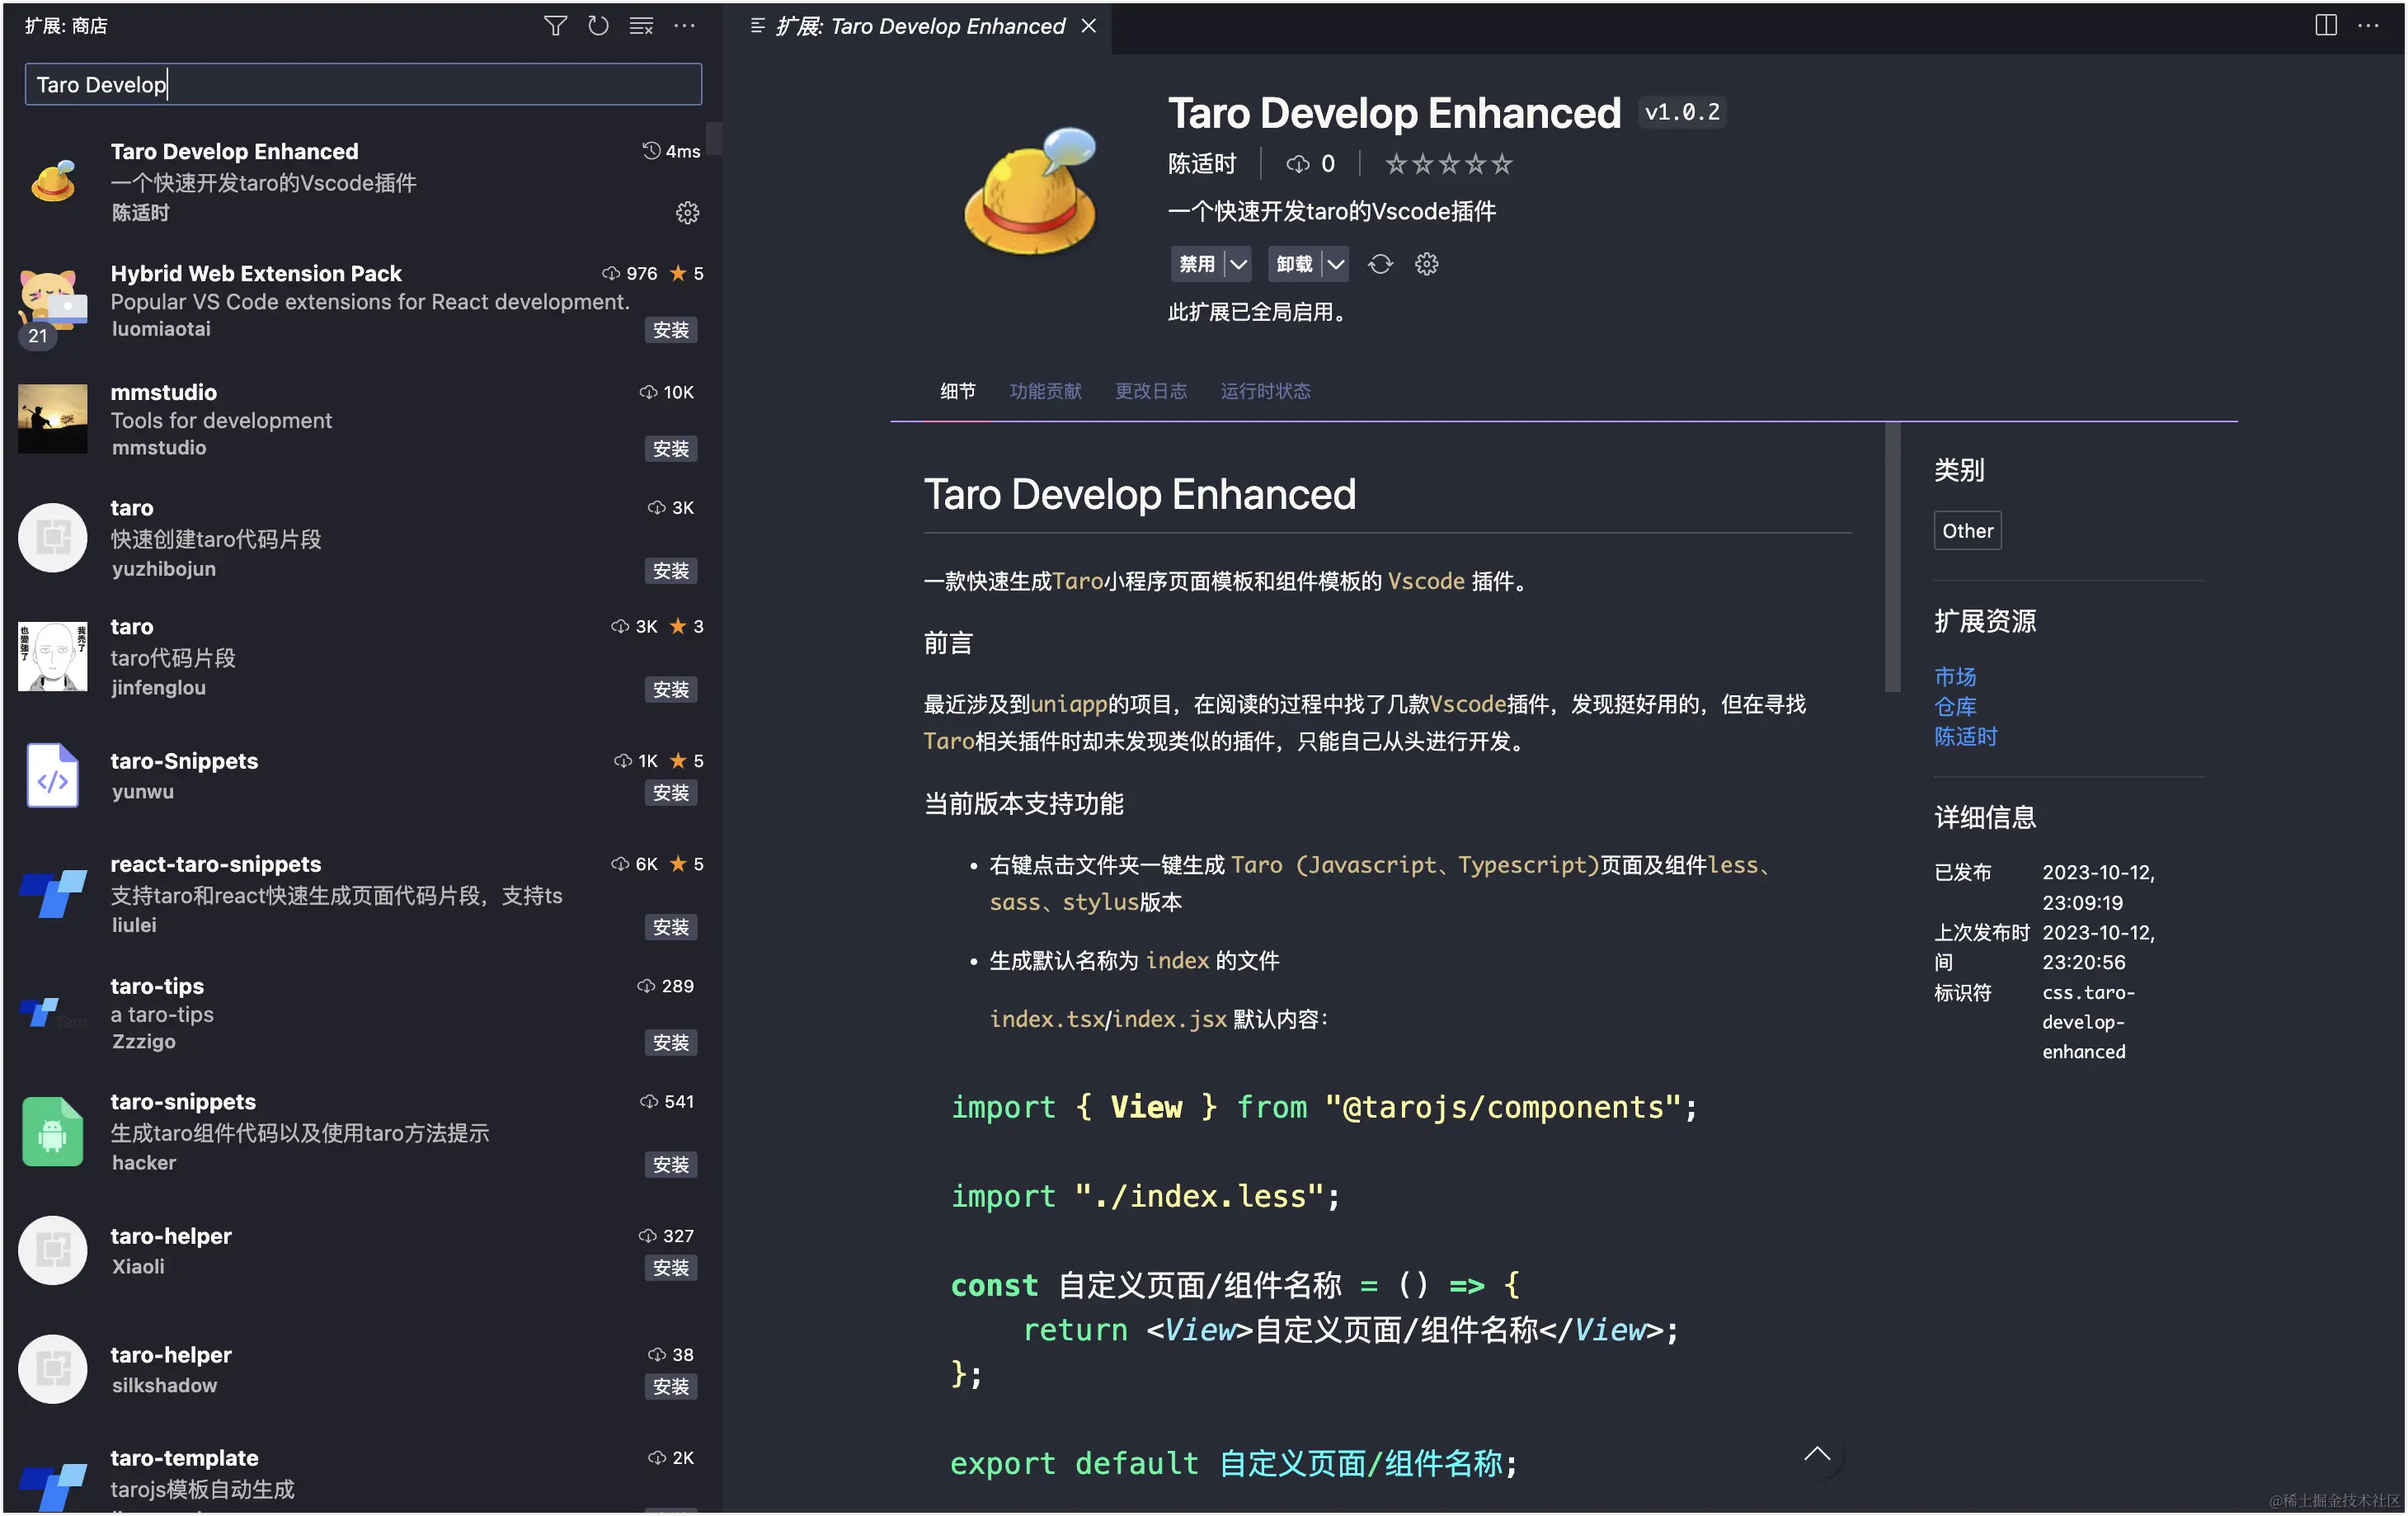Open the mmstudio extension thumbnail

pyautogui.click(x=53, y=419)
